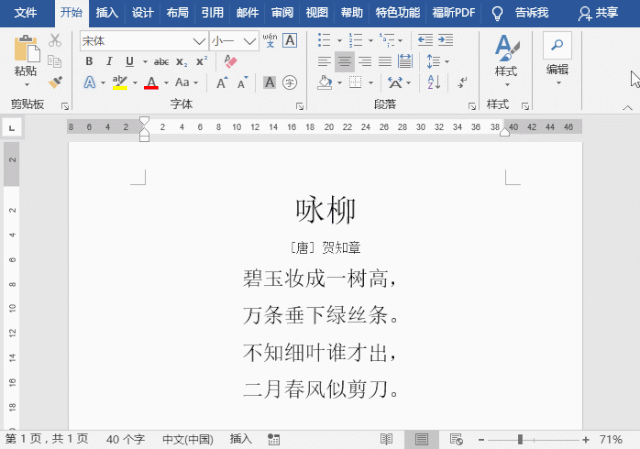Screen dimensions: 640x449
Task: Click 中文(中国) language in status bar
Action: [188, 439]
